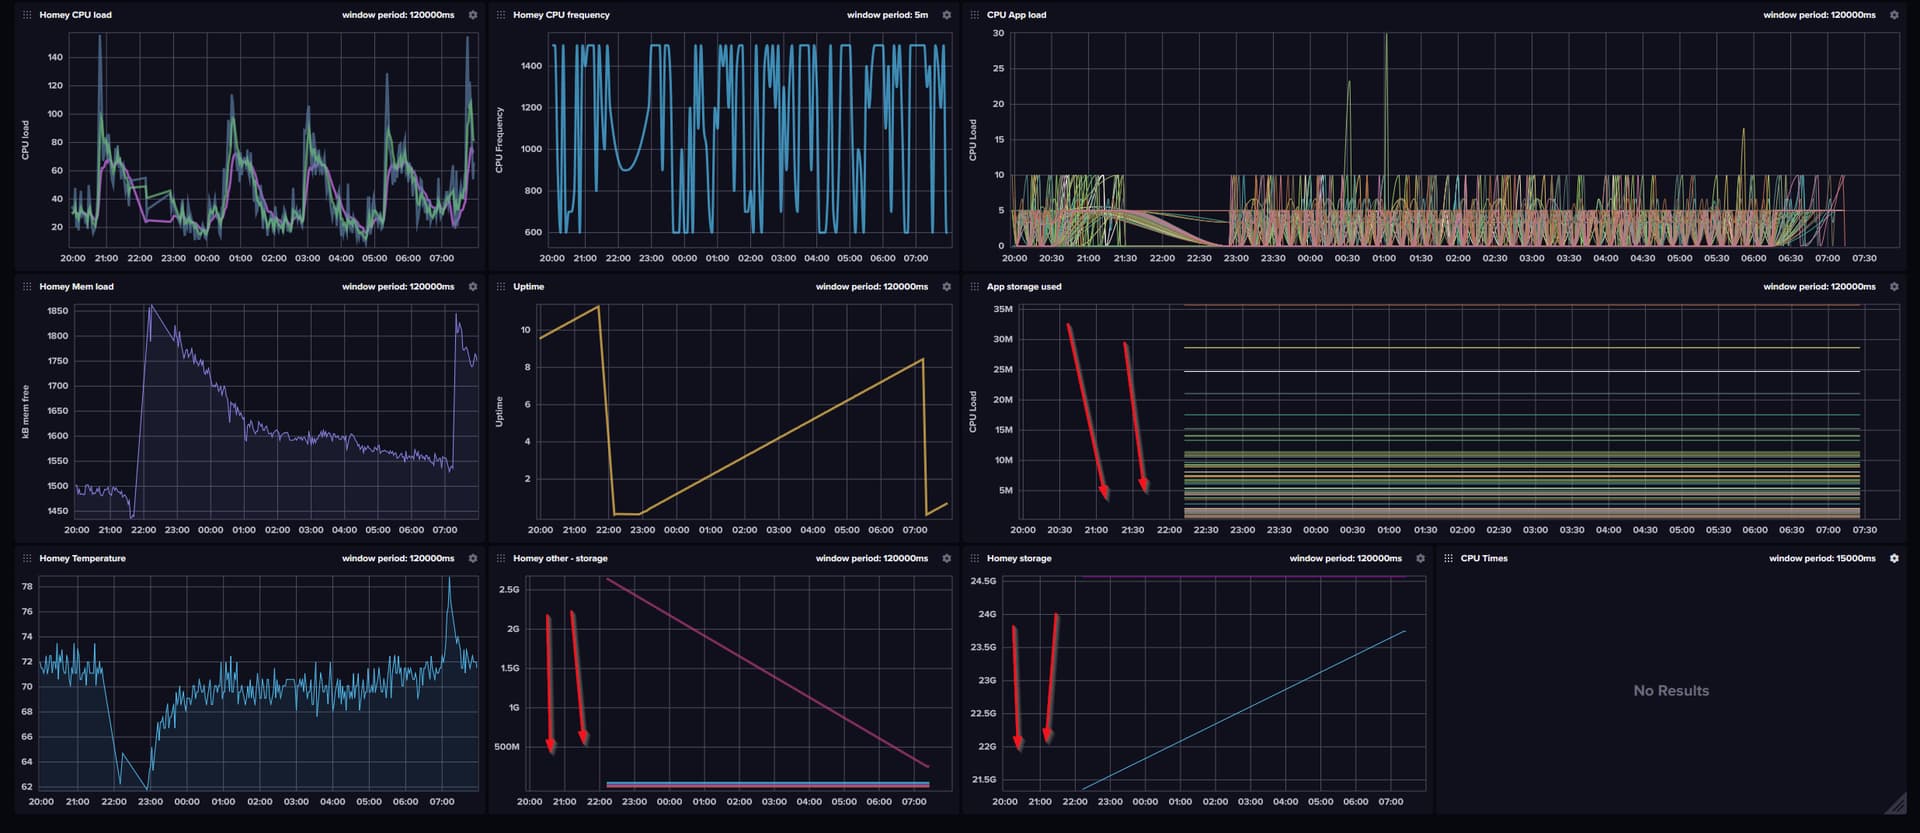Click the No Results text in CPU Times
The width and height of the screenshot is (1920, 833).
coord(1671,691)
